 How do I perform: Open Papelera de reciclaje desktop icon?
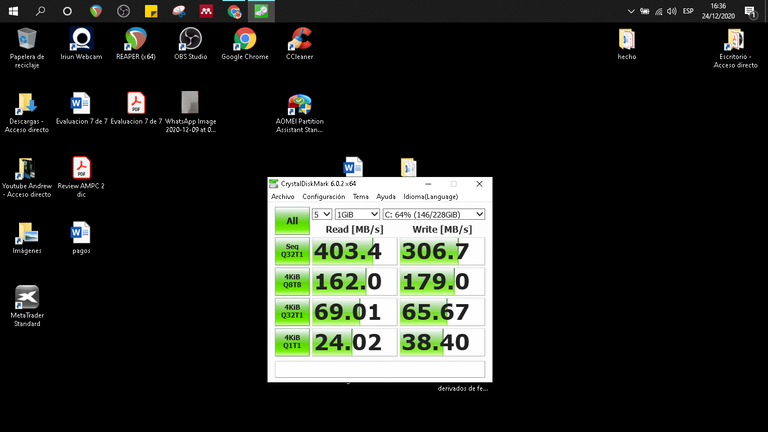click(27, 48)
